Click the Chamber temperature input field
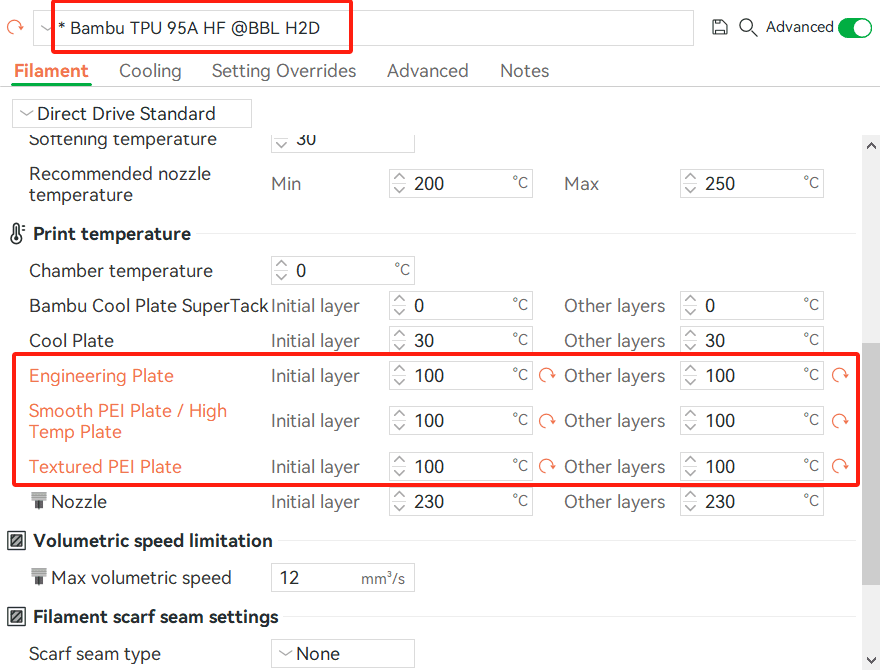The image size is (880, 670). pos(343,270)
